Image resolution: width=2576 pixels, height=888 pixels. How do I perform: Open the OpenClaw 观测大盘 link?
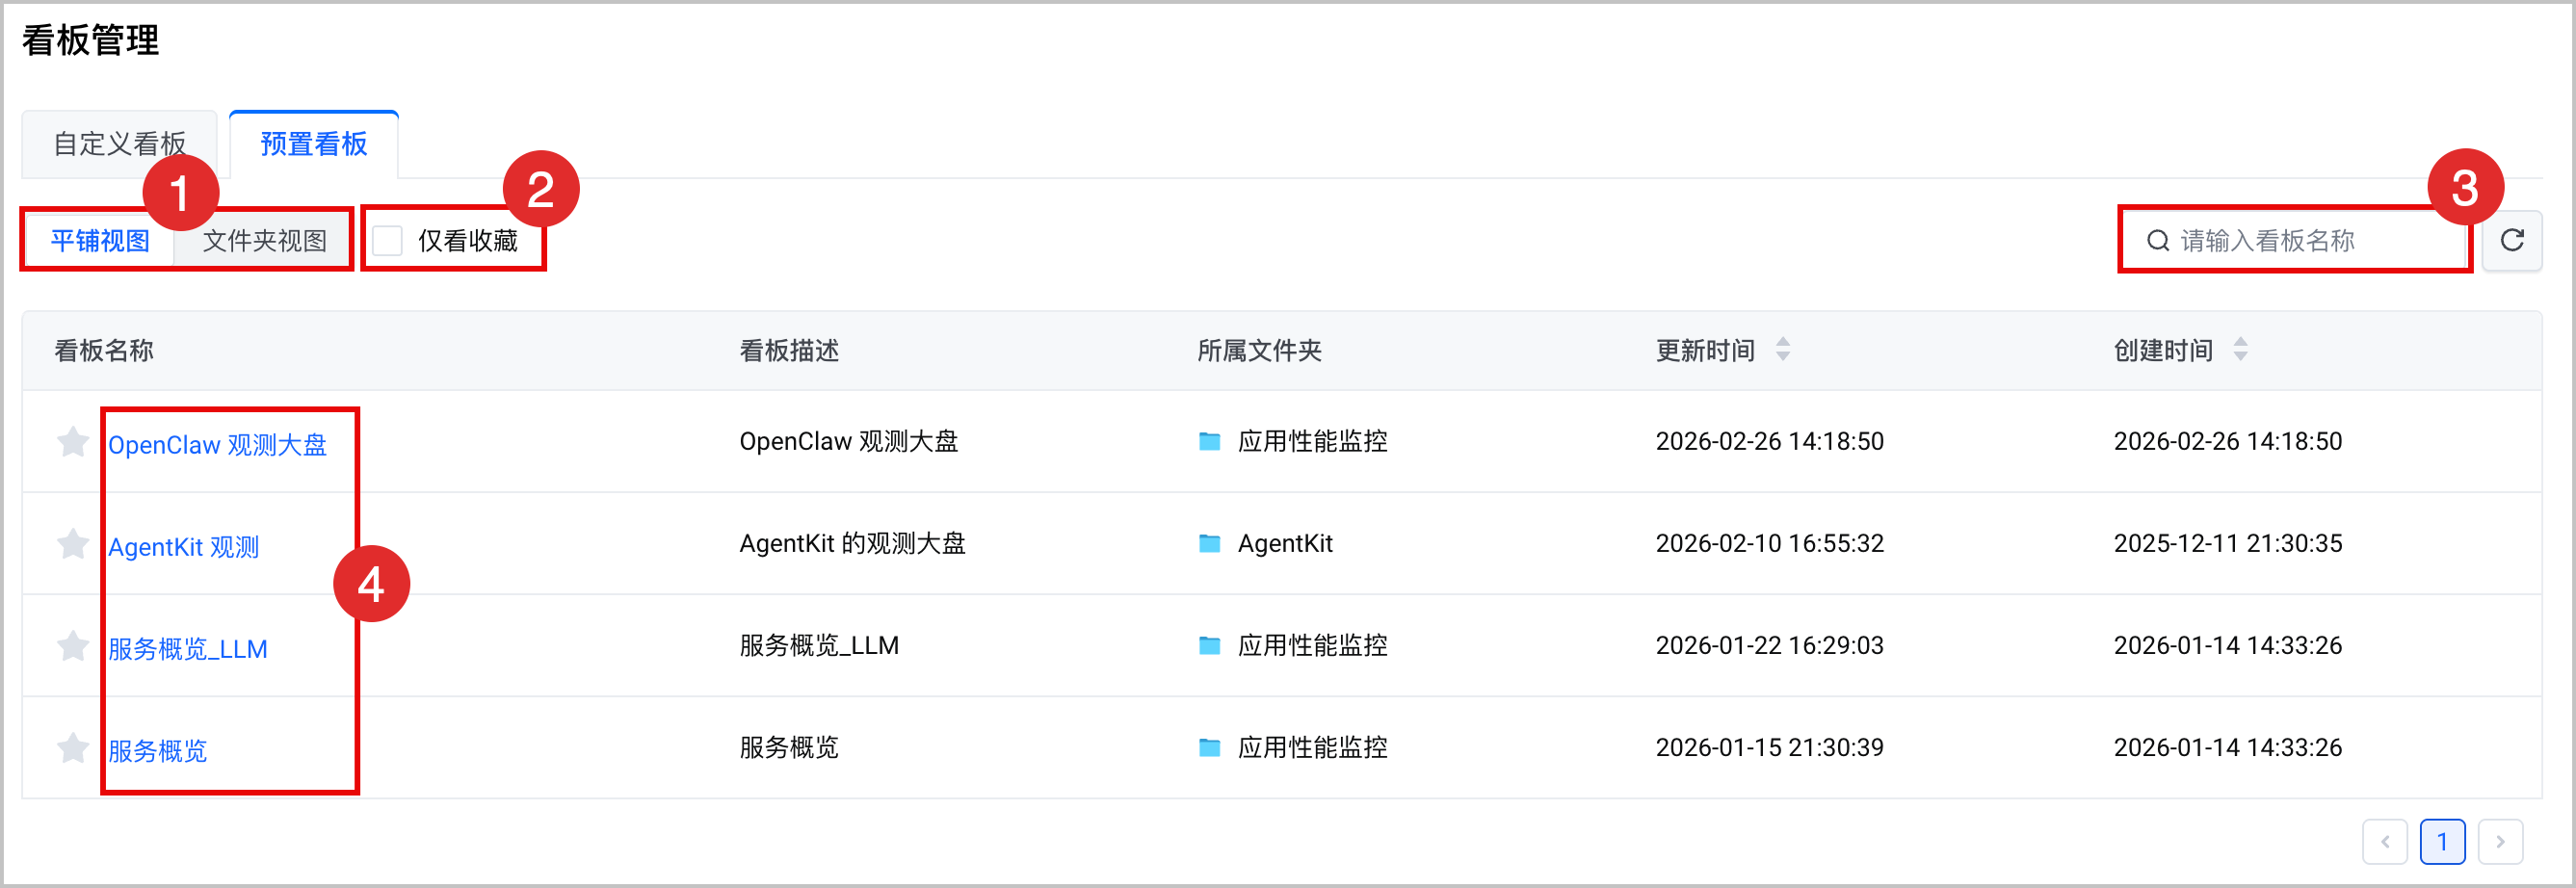(217, 445)
